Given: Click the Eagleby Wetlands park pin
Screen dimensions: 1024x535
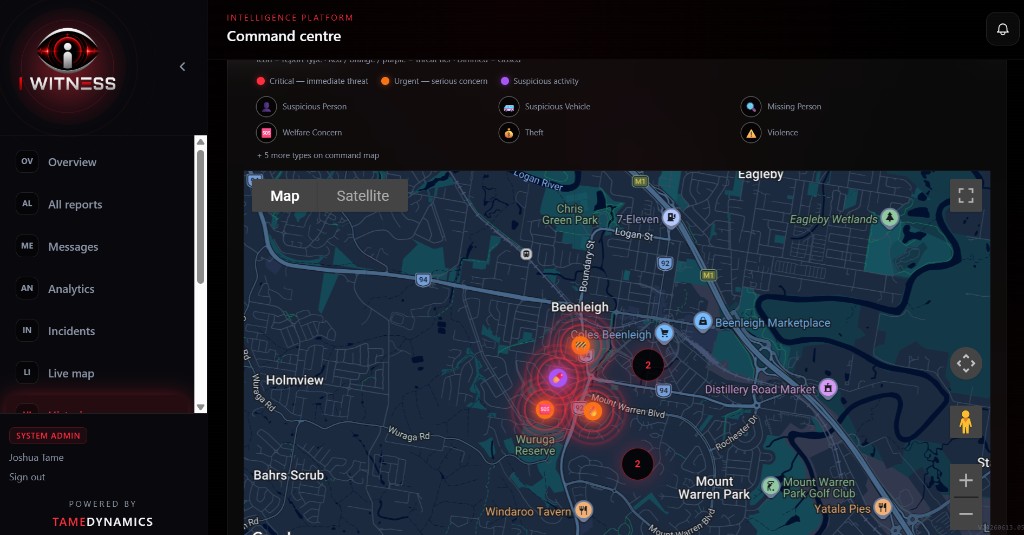Looking at the screenshot, I should pos(889,218).
